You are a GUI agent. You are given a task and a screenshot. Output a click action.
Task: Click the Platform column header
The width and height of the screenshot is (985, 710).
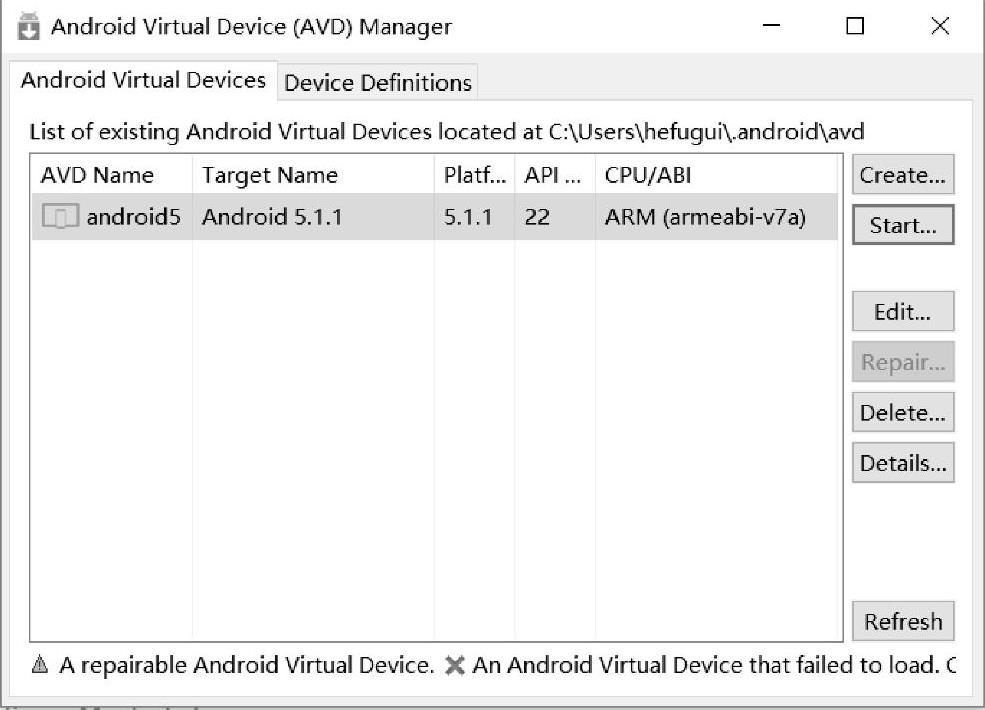click(474, 175)
